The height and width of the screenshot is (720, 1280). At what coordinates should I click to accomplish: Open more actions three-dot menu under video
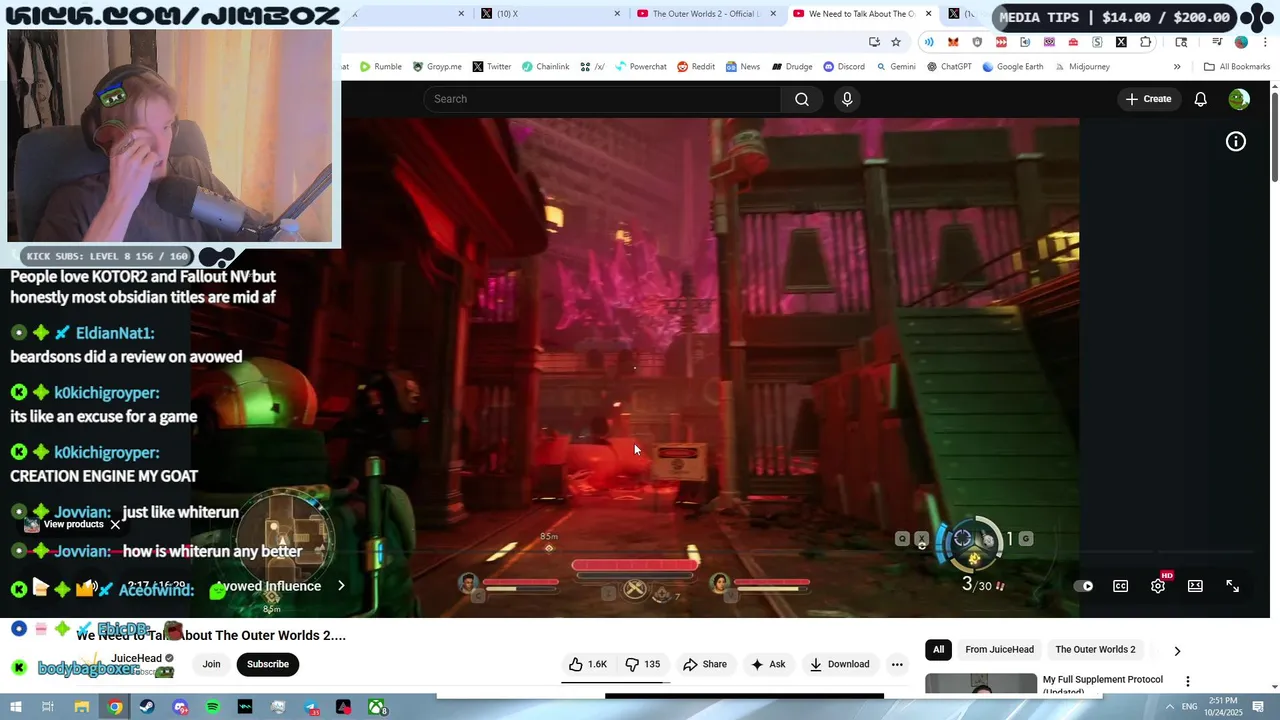click(897, 664)
